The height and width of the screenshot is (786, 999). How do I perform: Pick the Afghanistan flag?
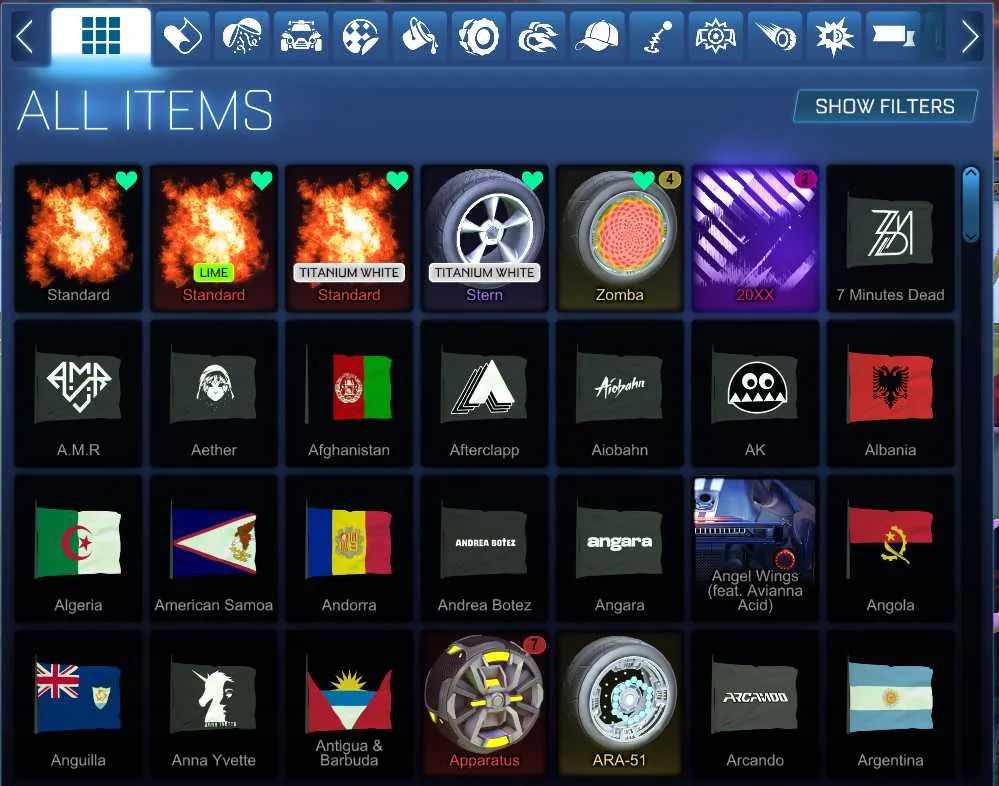[349, 394]
